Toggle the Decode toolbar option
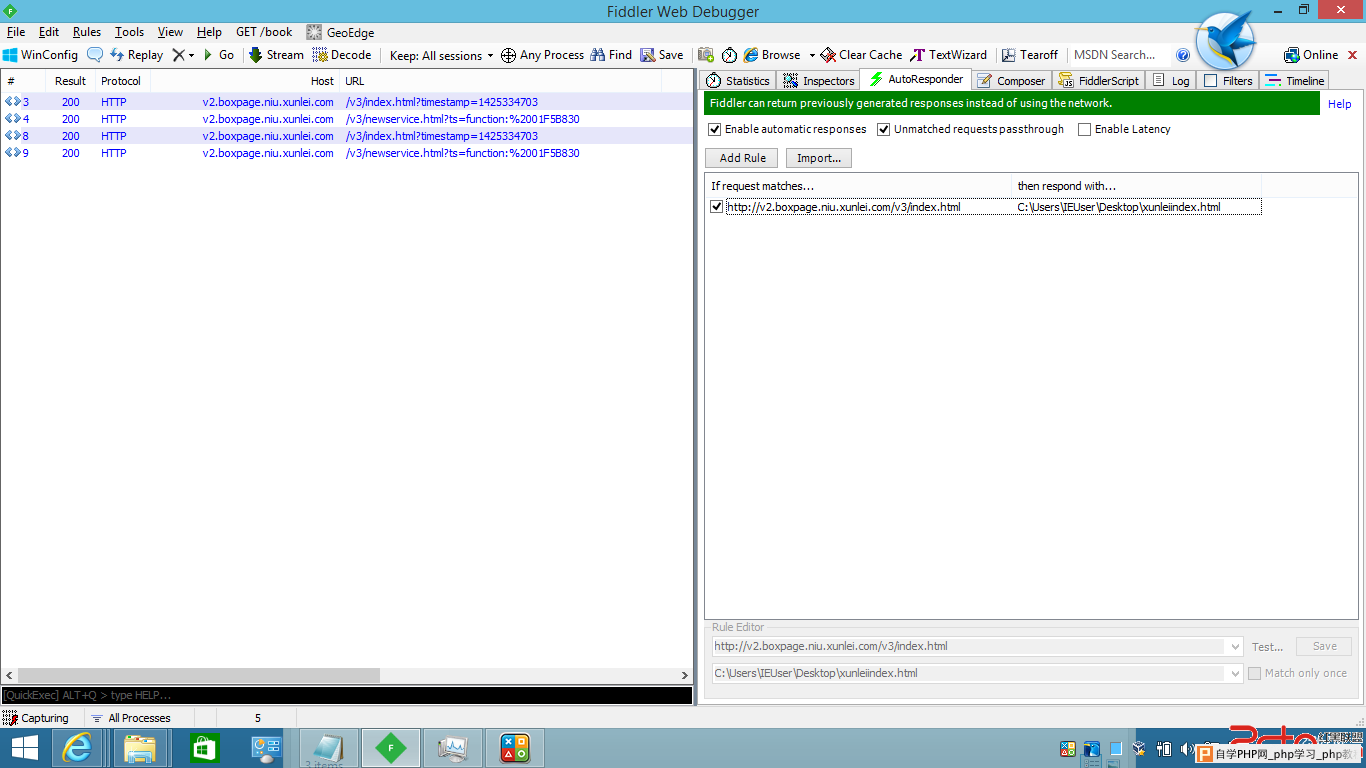 pyautogui.click(x=342, y=55)
